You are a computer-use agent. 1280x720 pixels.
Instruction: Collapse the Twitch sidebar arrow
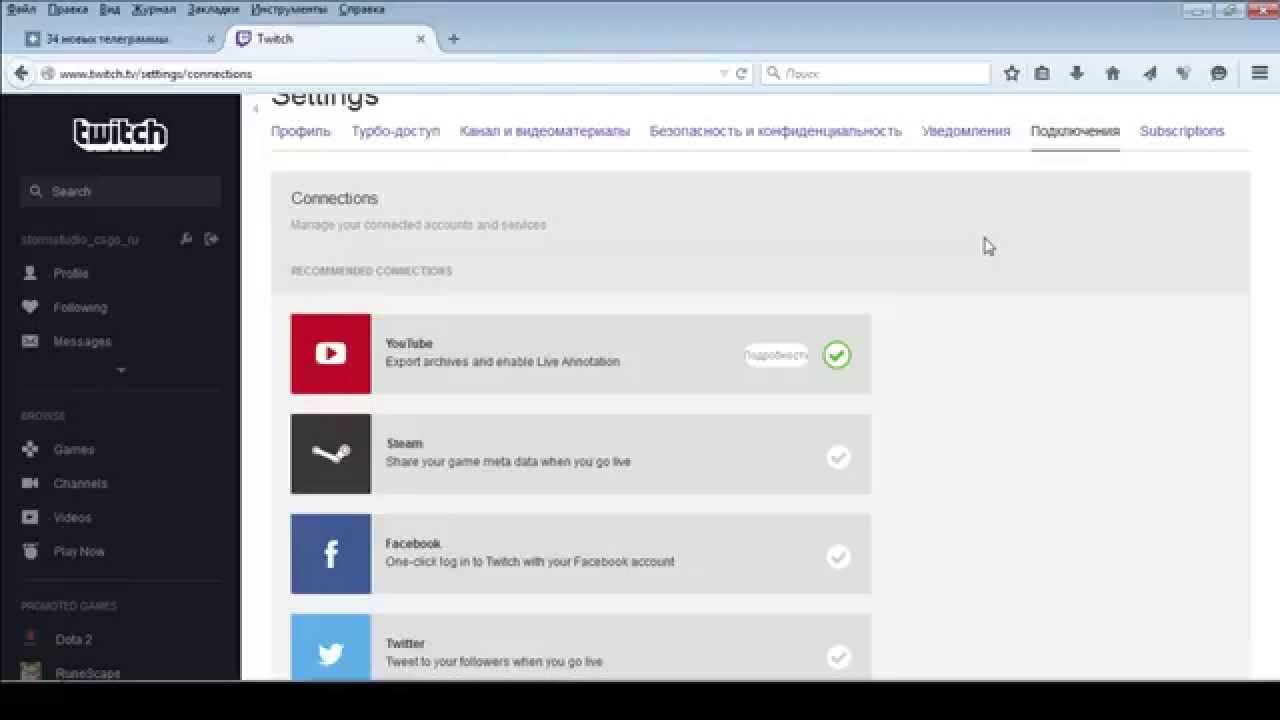(x=255, y=108)
